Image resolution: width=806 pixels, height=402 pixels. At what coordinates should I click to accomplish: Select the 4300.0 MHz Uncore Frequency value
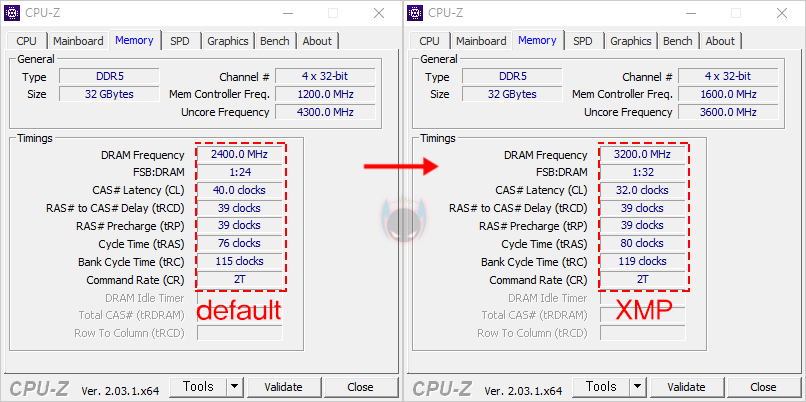[325, 112]
